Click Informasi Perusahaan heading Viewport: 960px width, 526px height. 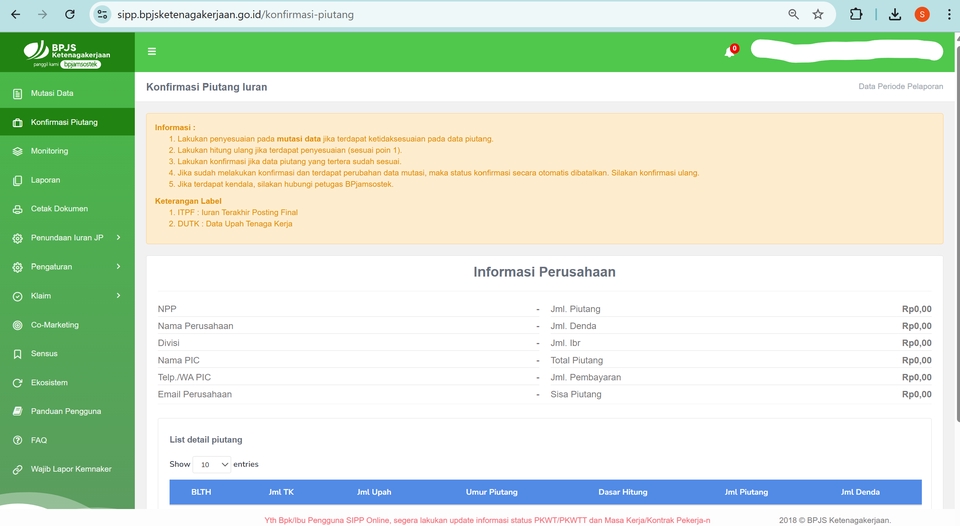(x=544, y=272)
